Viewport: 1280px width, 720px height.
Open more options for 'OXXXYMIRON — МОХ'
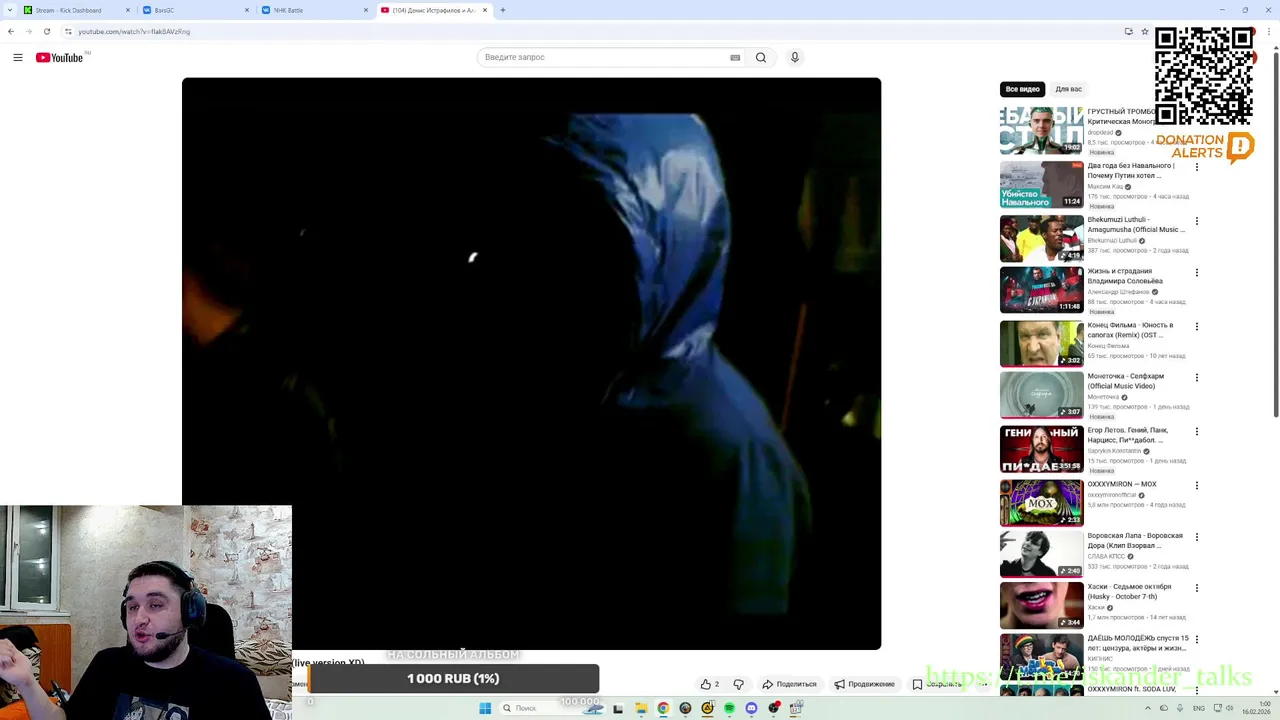click(1197, 485)
